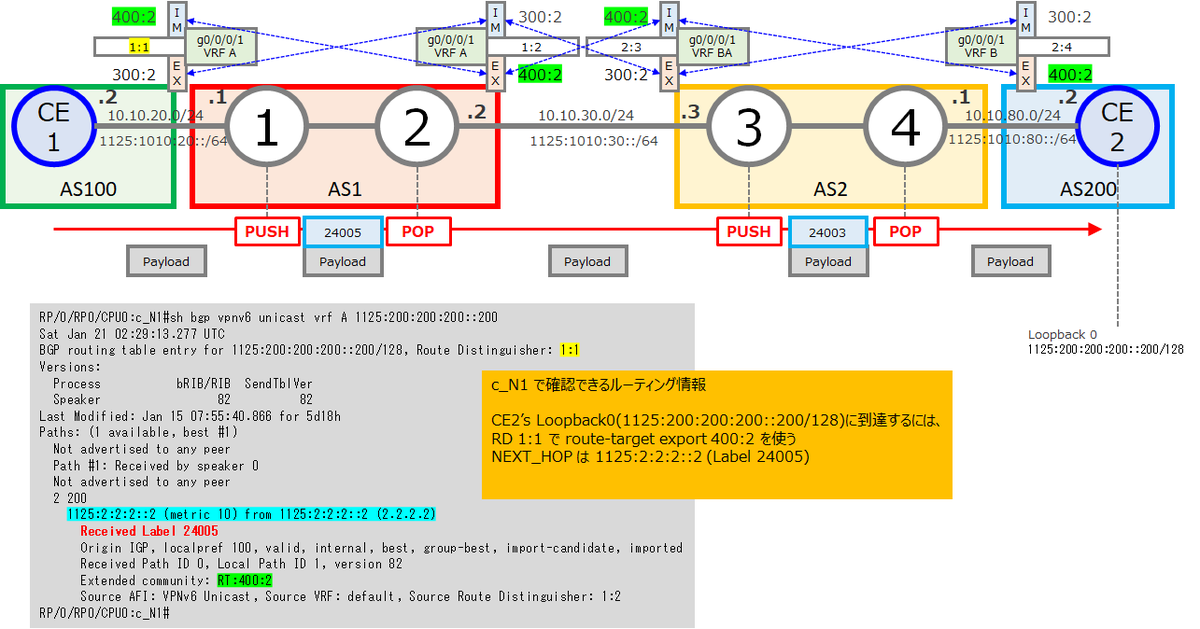Click the PUSH button near router 1
This screenshot has height=629, width=1200.
click(267, 231)
